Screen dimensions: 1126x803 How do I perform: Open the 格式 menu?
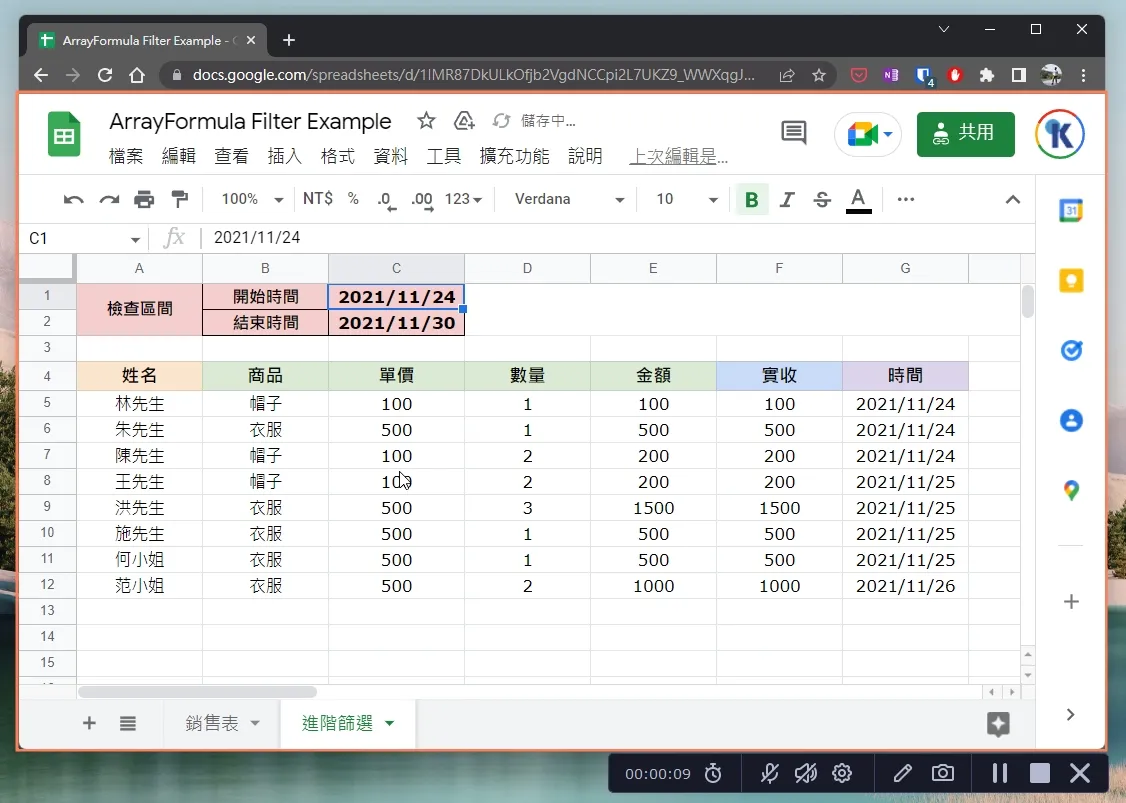coord(338,156)
